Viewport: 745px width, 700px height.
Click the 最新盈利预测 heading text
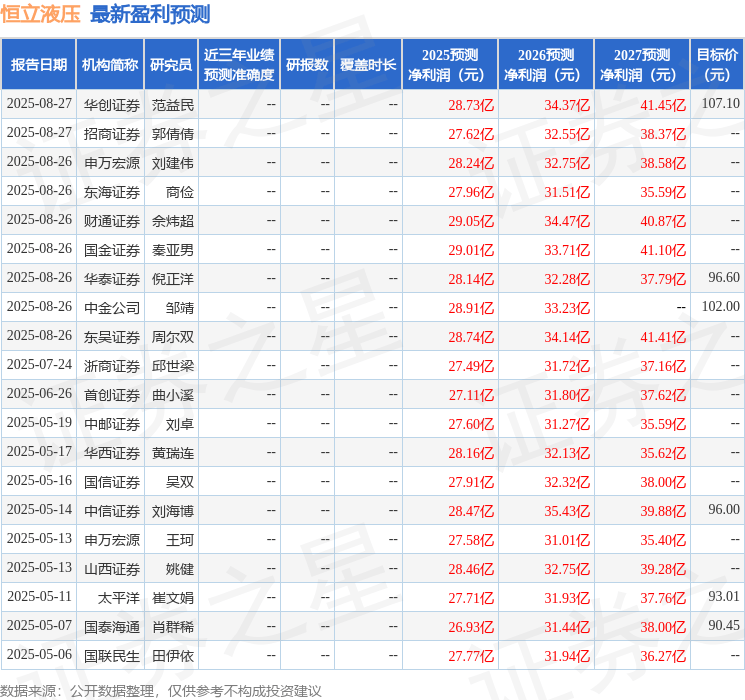click(x=150, y=15)
